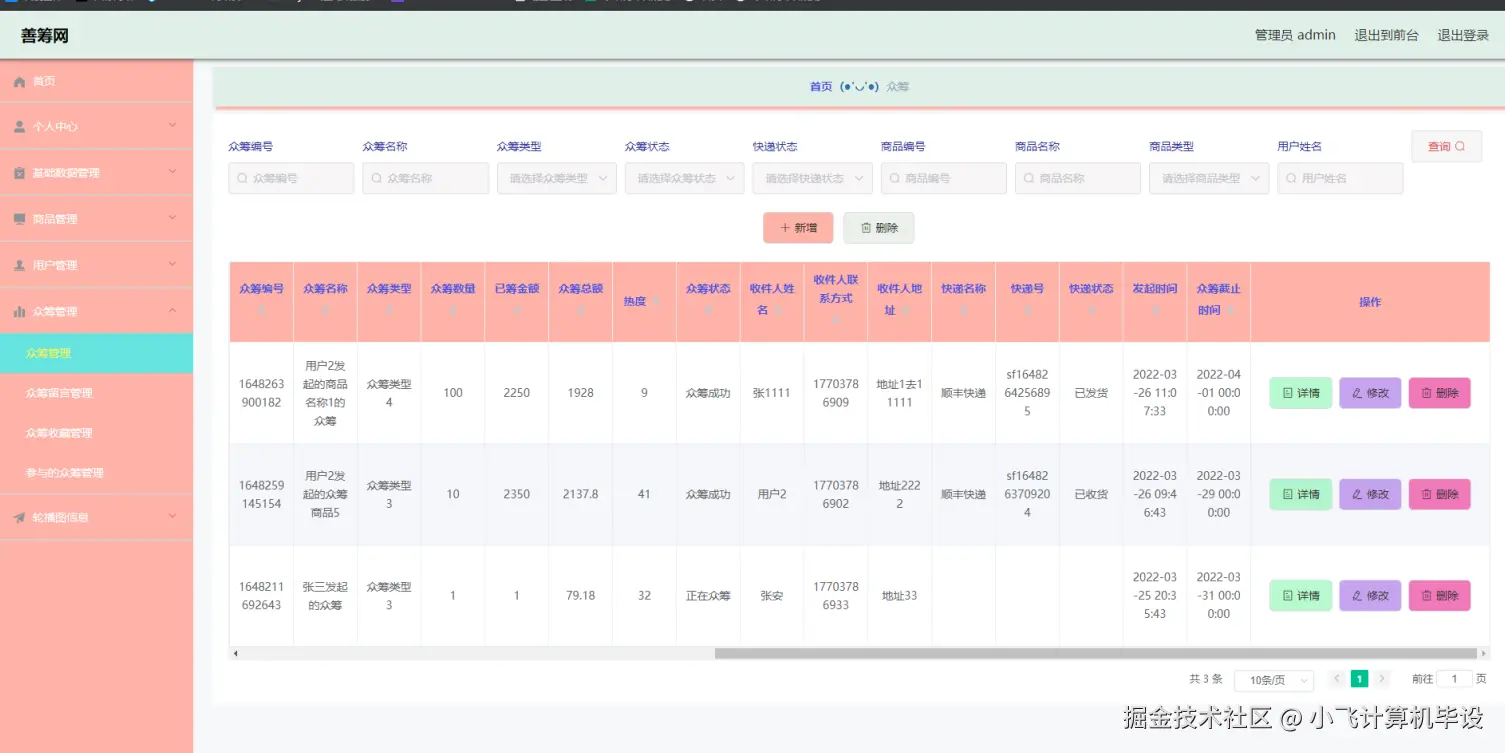Open 众筹留言管理 in the sidebar

96,393
